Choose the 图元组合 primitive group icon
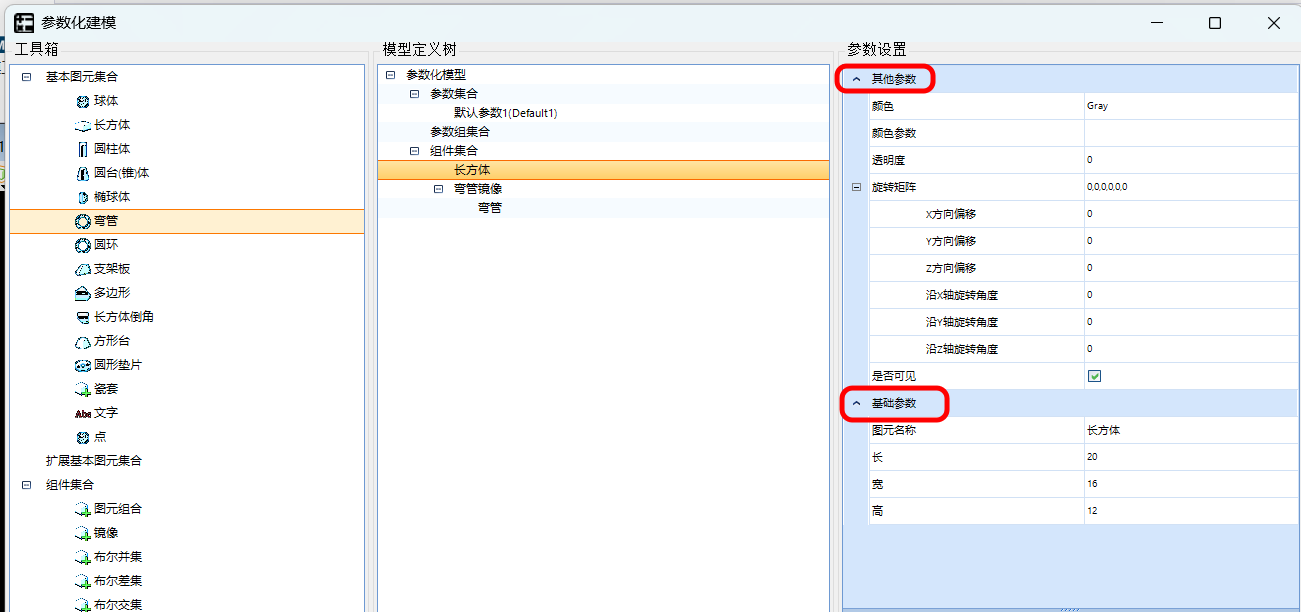The width and height of the screenshot is (1301, 612). pyautogui.click(x=83, y=509)
